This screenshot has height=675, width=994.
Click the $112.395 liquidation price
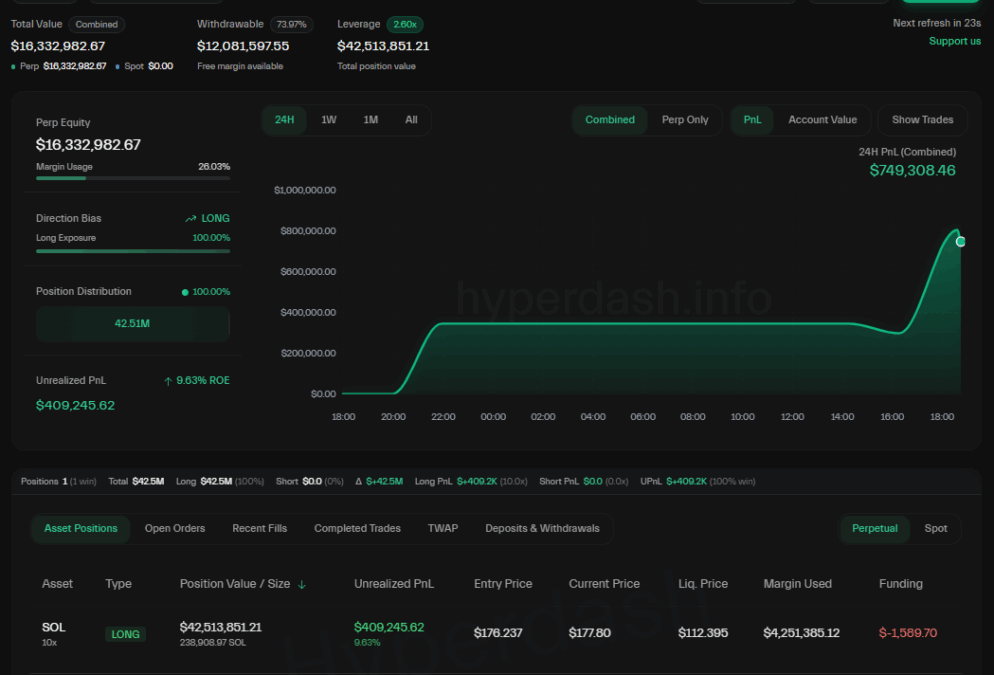click(703, 633)
